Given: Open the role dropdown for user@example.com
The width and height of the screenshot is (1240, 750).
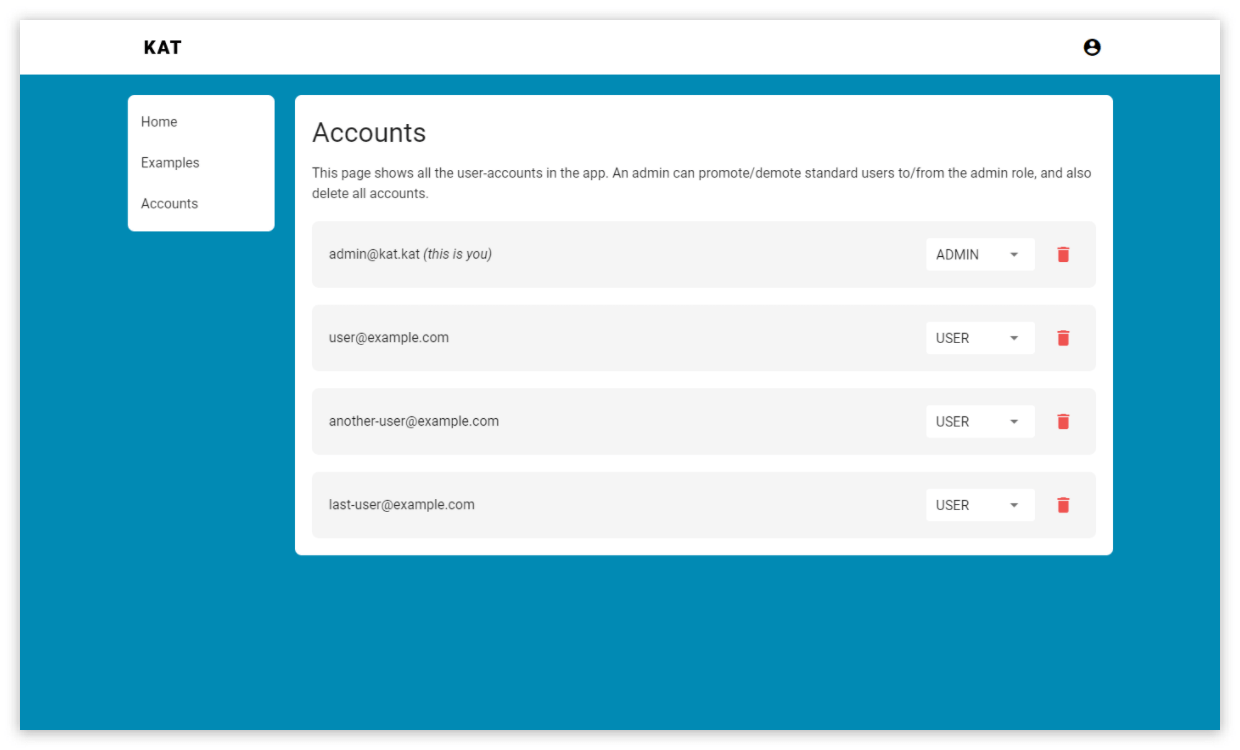Looking at the screenshot, I should [x=980, y=338].
